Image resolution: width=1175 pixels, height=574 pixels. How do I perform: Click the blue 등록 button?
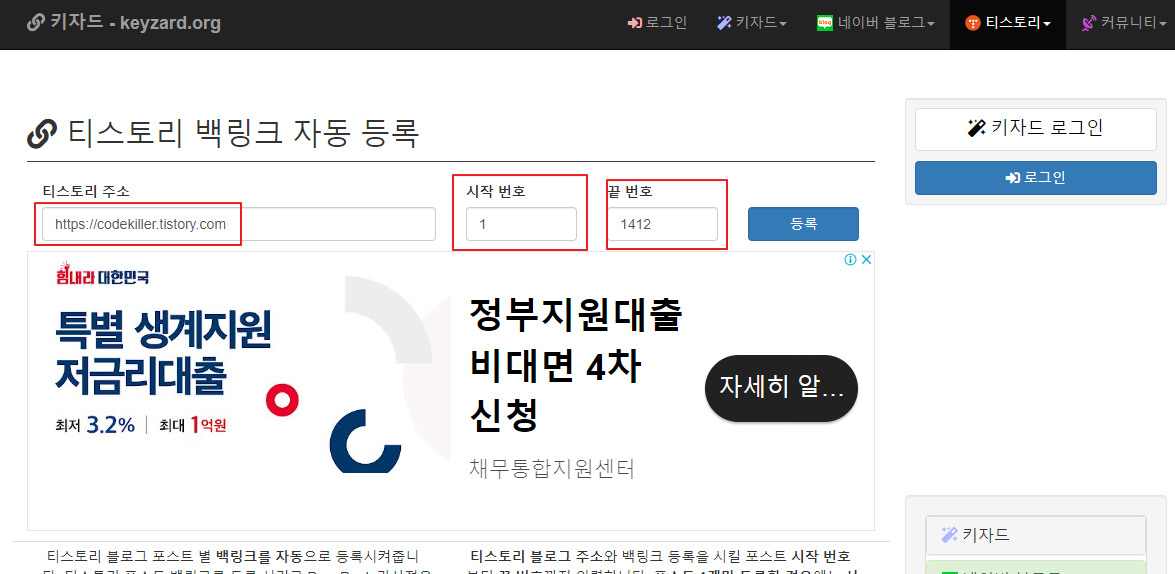point(803,224)
